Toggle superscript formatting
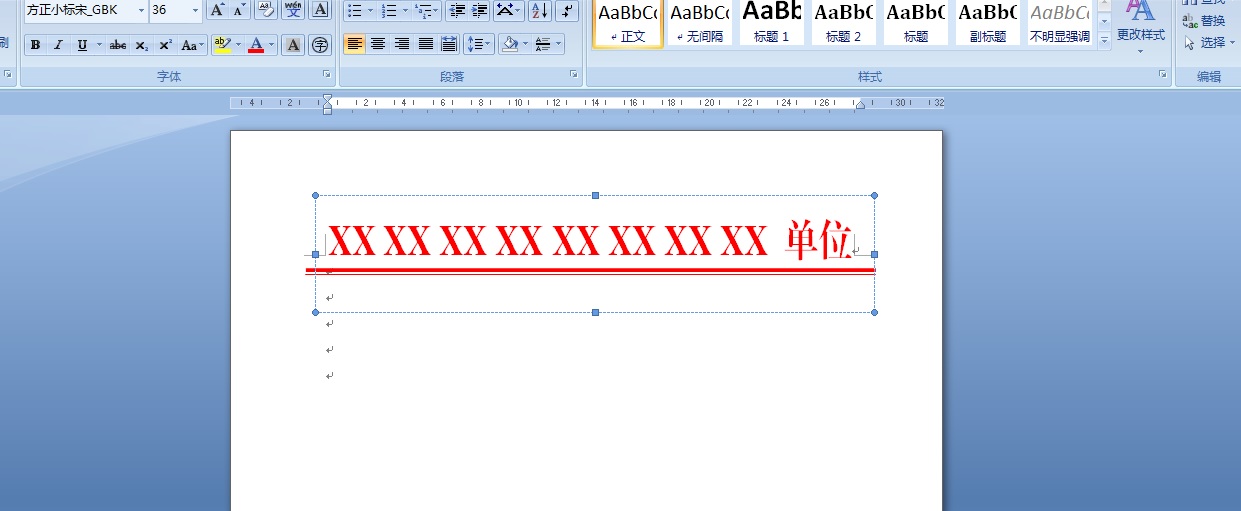1241x511 pixels. click(165, 45)
